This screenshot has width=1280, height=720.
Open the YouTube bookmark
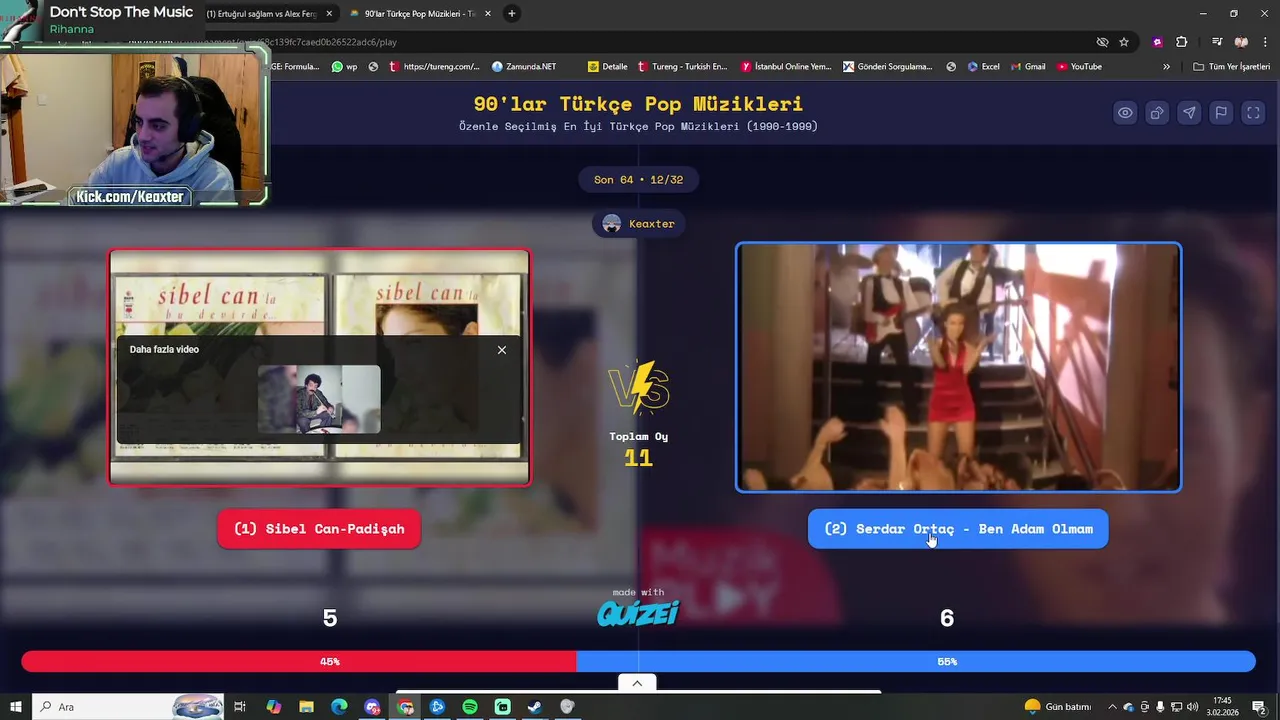pyautogui.click(x=1080, y=67)
